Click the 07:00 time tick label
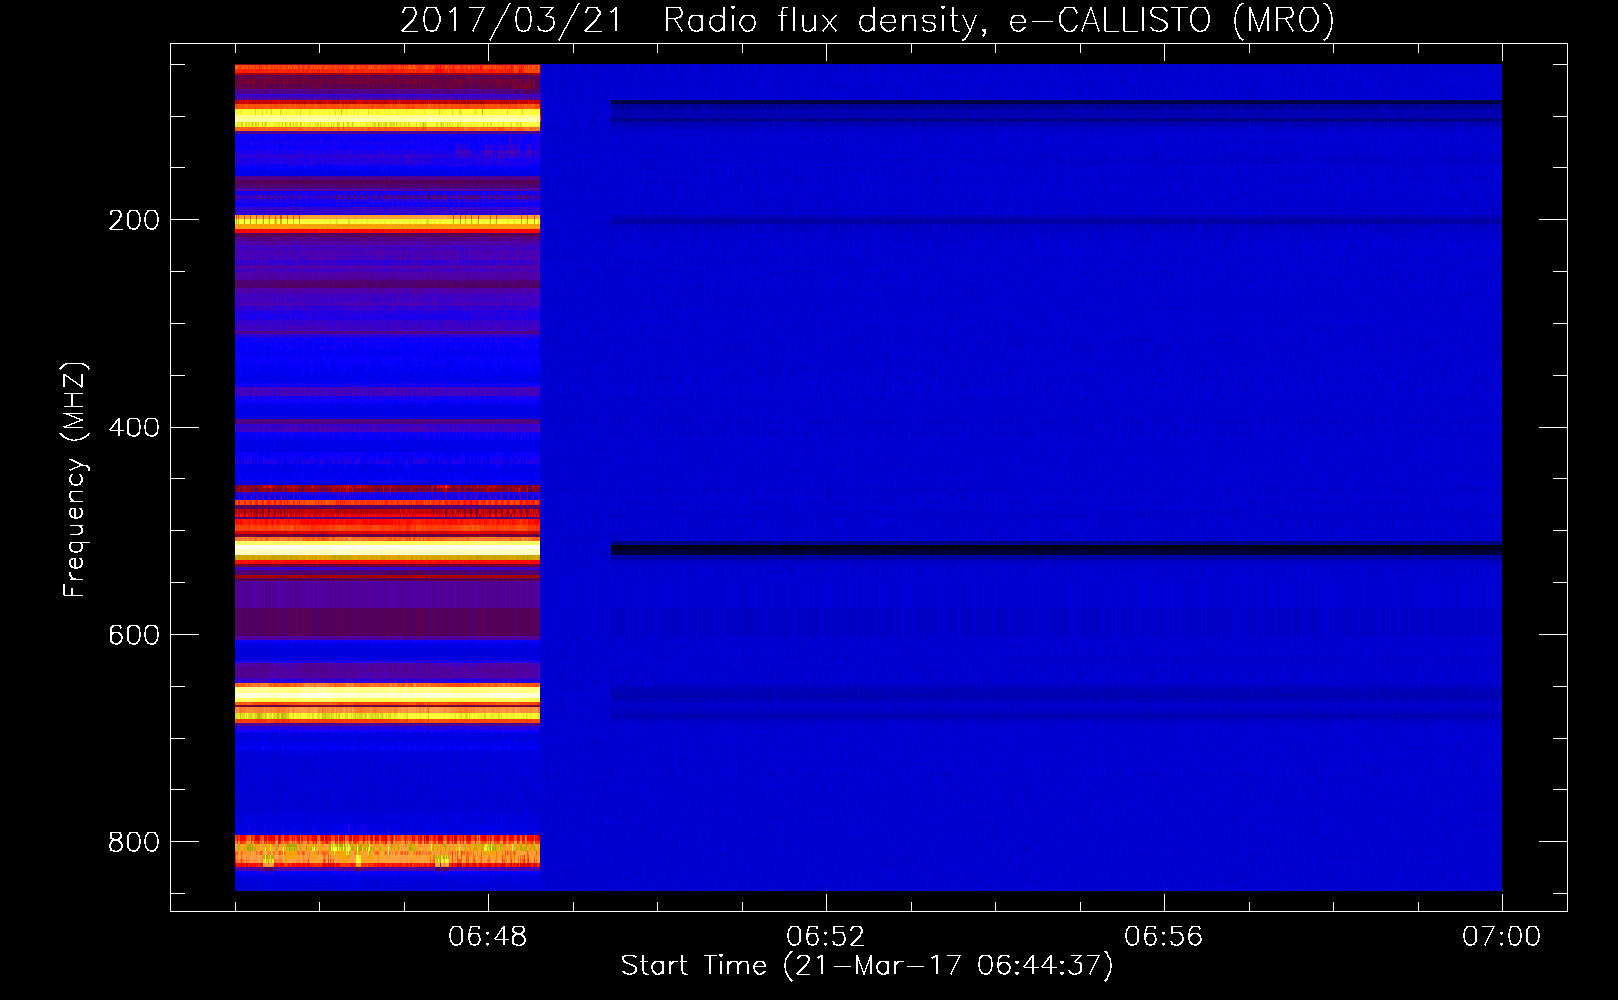1618x1000 pixels. (x=1501, y=937)
